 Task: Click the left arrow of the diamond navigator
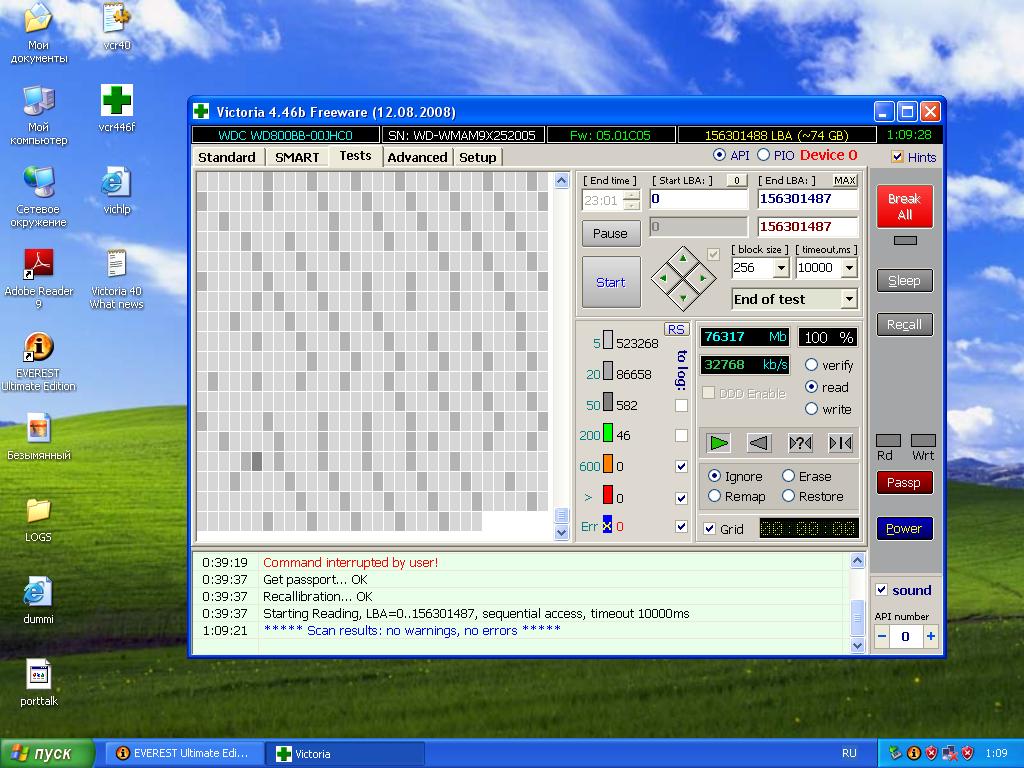coord(664,278)
